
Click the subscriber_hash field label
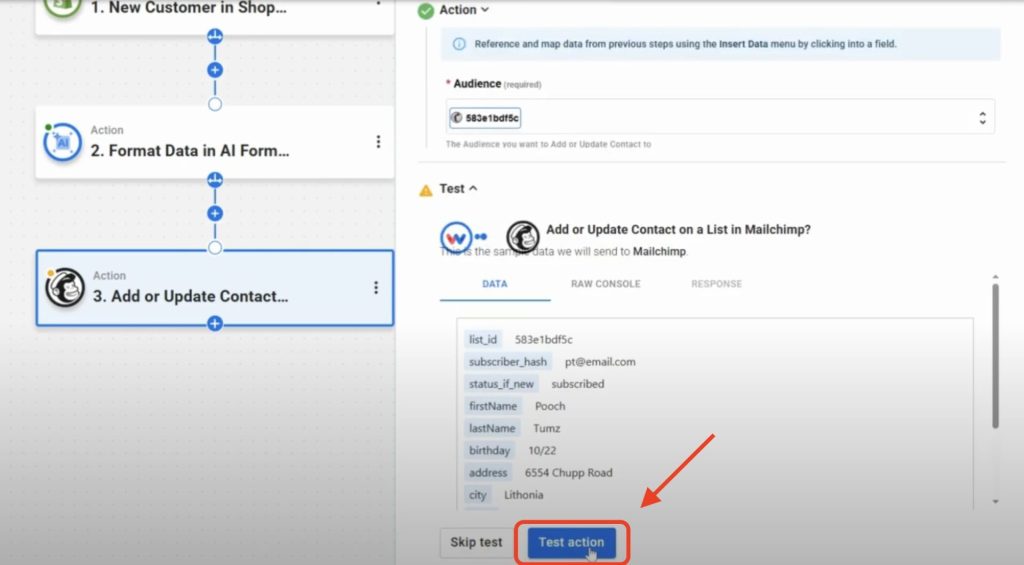(507, 361)
